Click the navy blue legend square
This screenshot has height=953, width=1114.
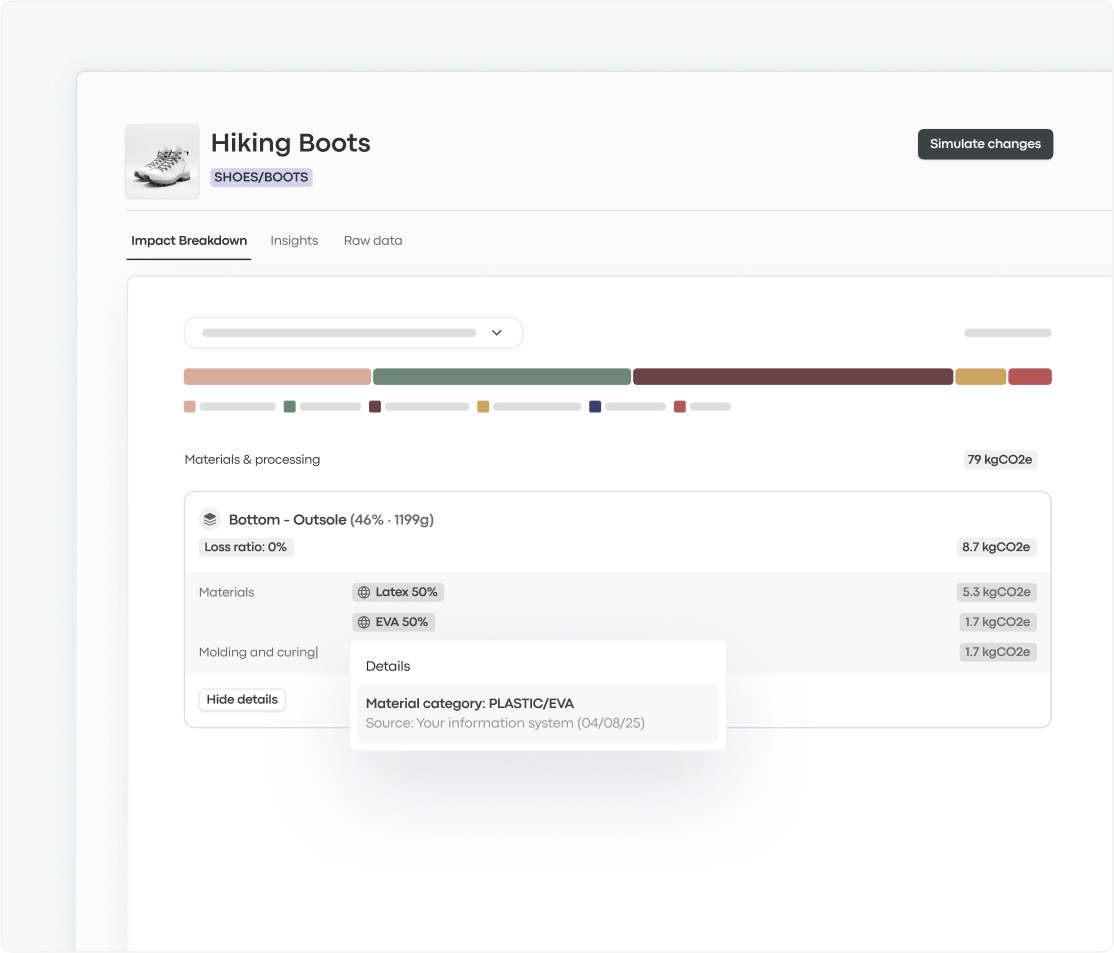pos(595,407)
